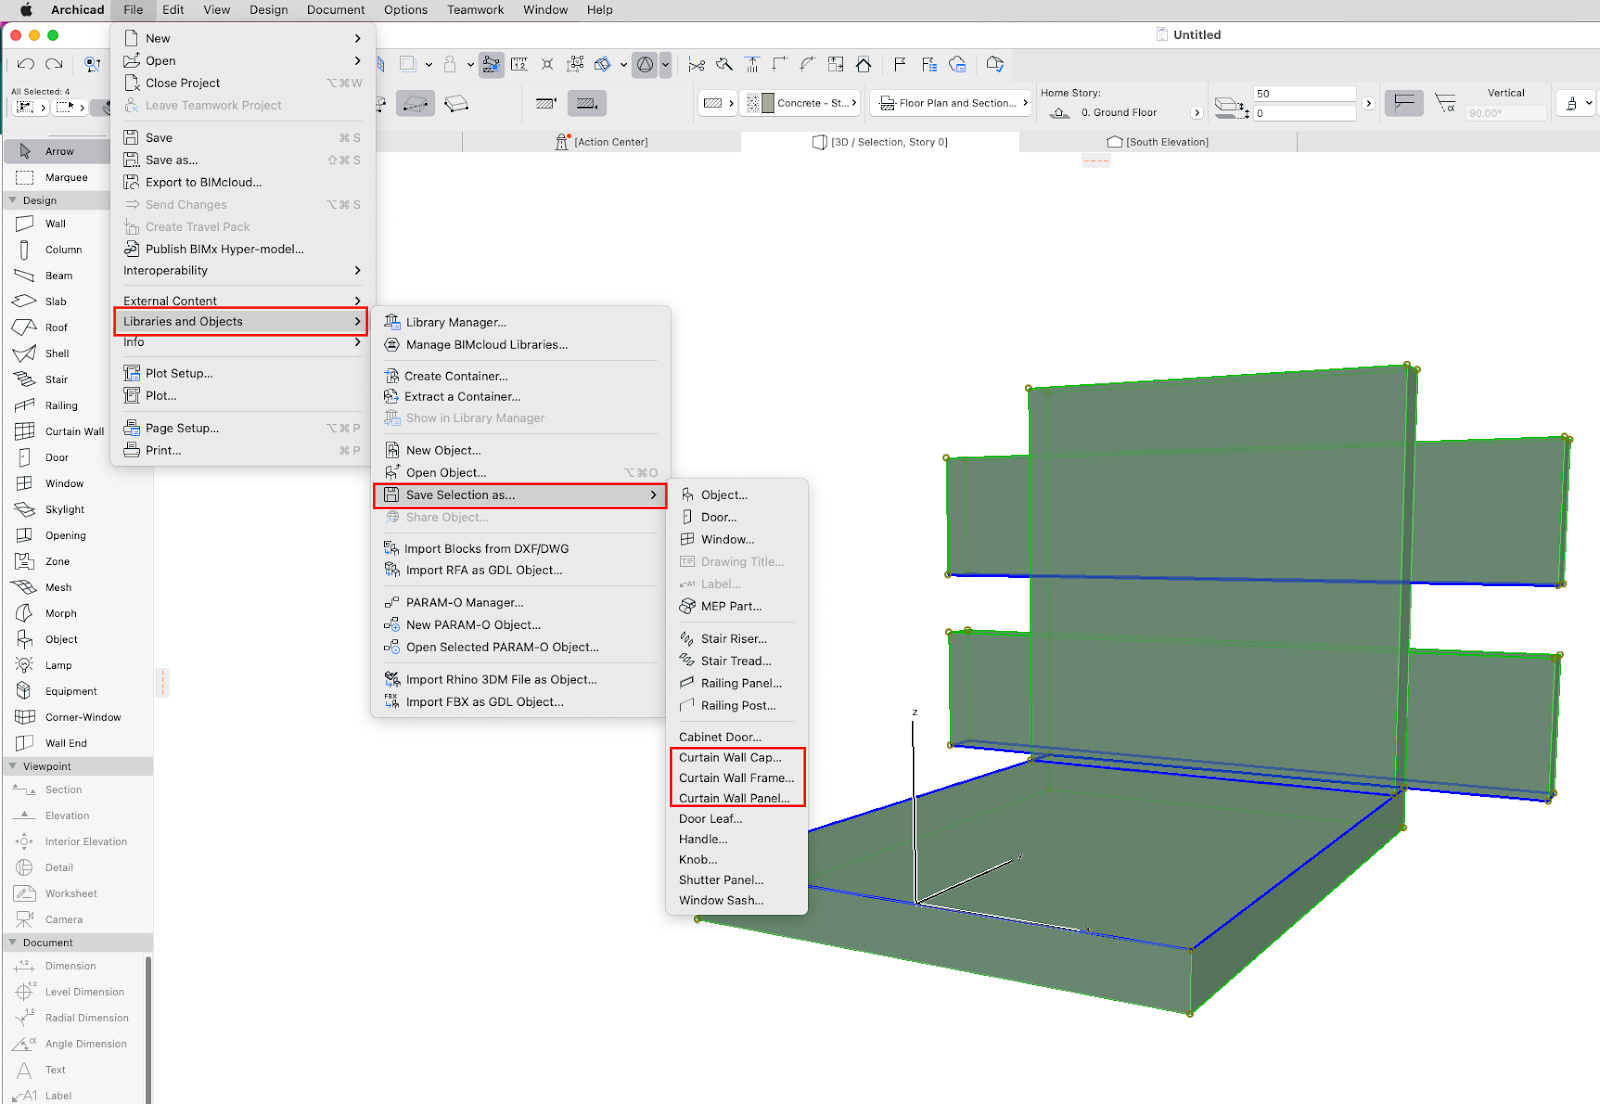Open the Teamwork menu

tap(475, 10)
